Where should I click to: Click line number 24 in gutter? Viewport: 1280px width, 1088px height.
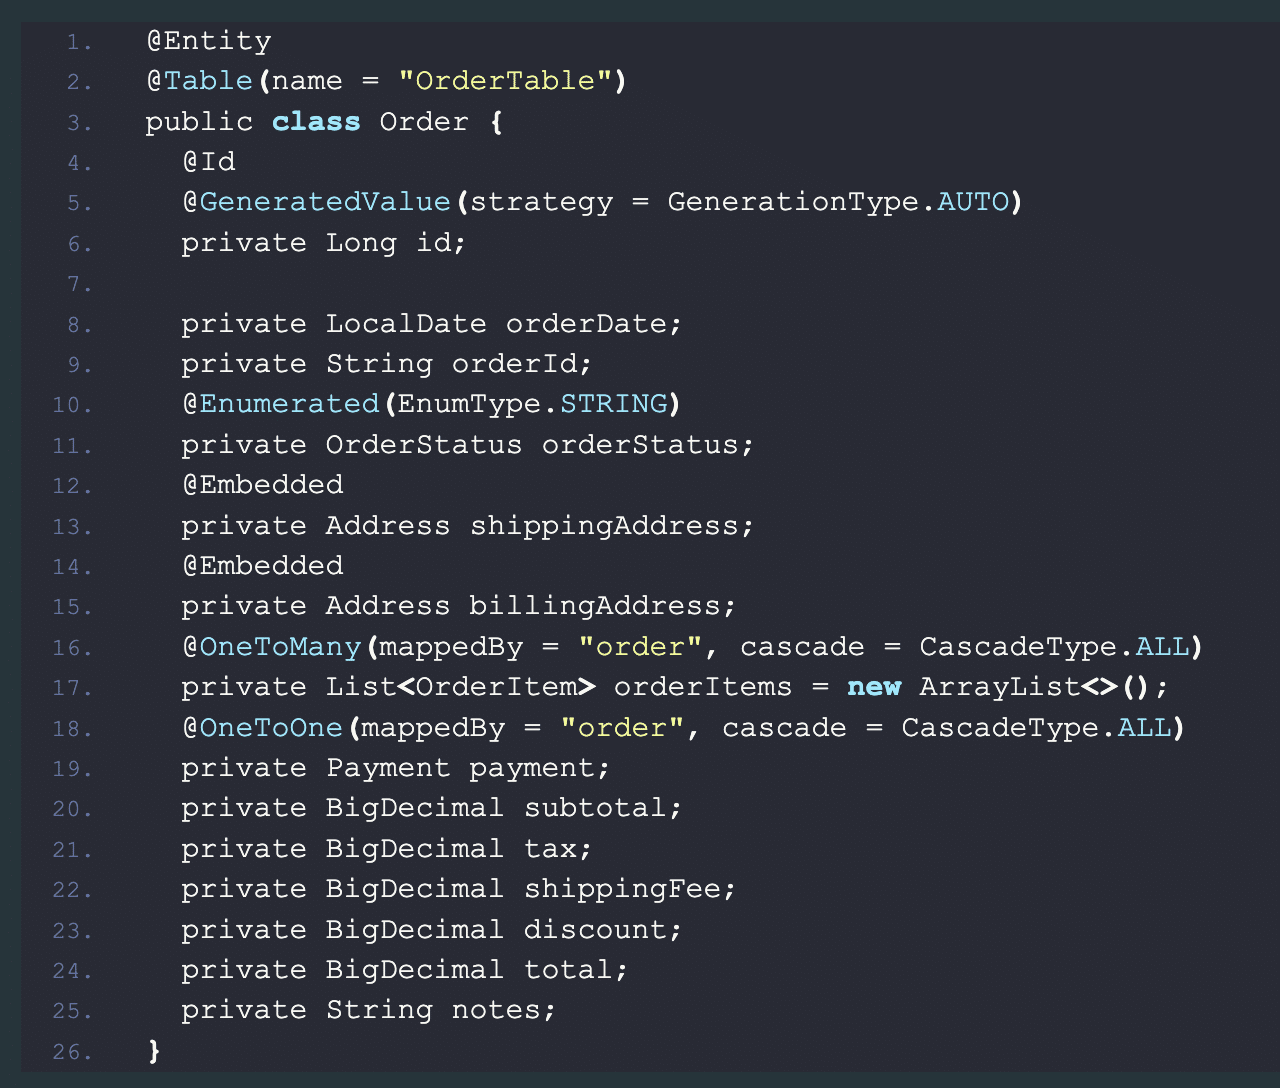[x=73, y=971]
